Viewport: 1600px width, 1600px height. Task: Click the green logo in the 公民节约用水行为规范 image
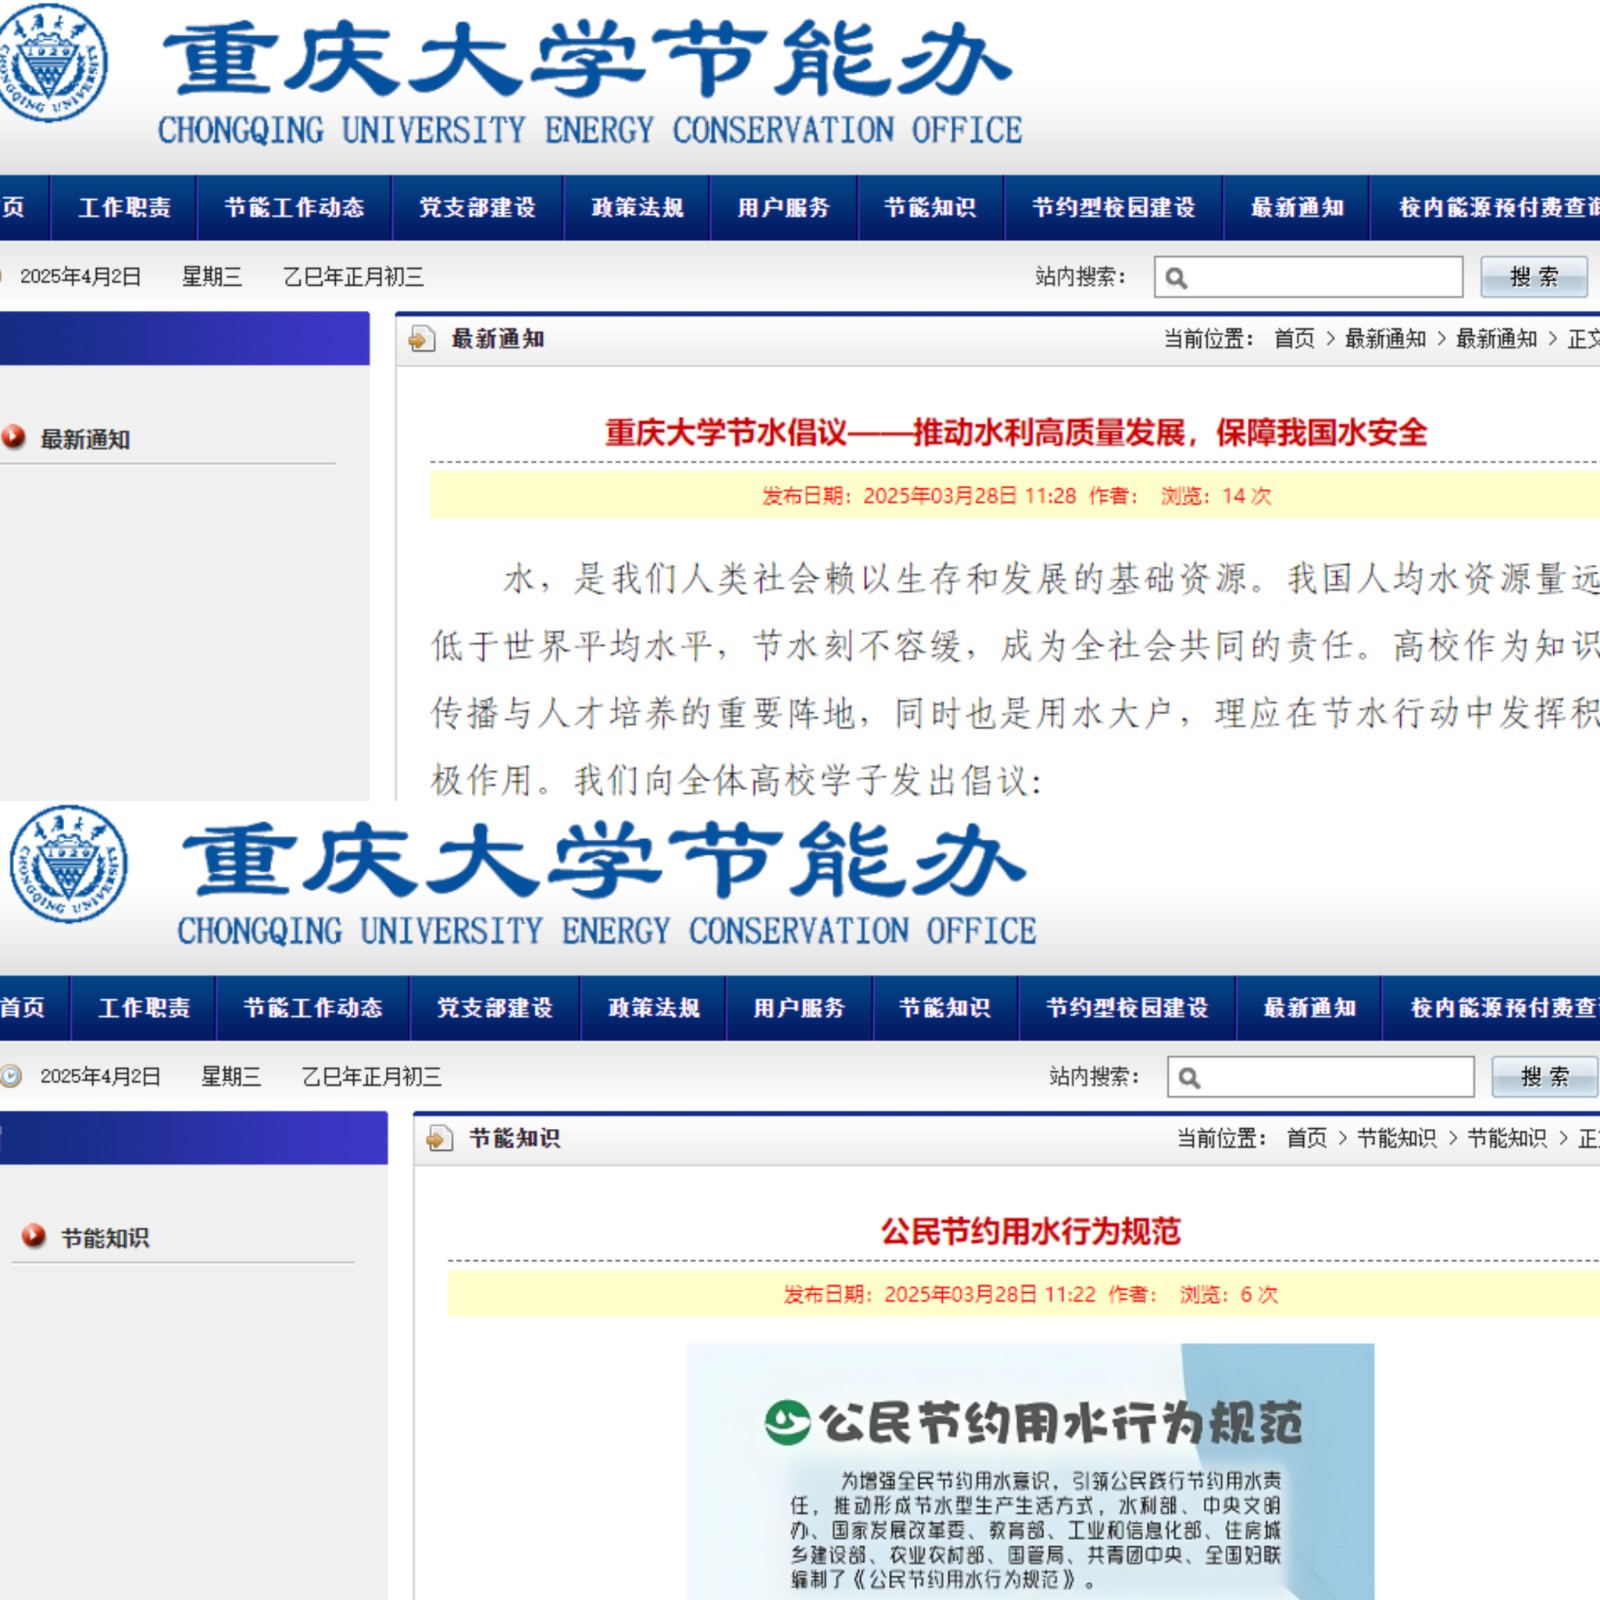787,1422
